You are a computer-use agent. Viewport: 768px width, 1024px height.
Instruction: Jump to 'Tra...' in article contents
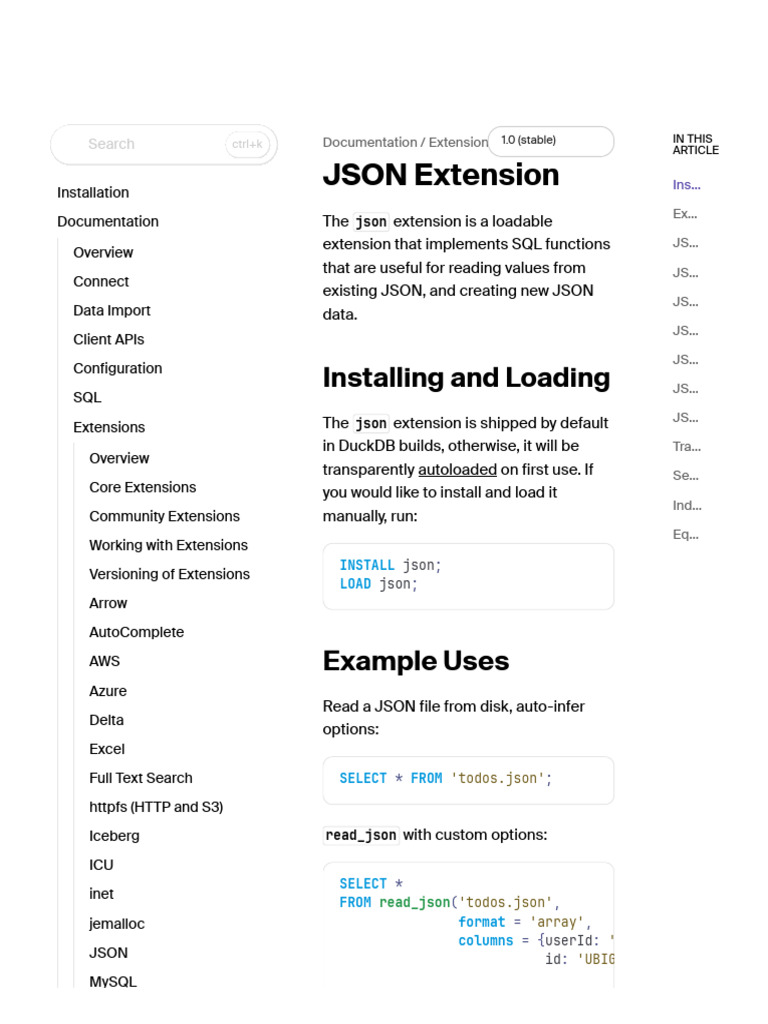(x=686, y=446)
